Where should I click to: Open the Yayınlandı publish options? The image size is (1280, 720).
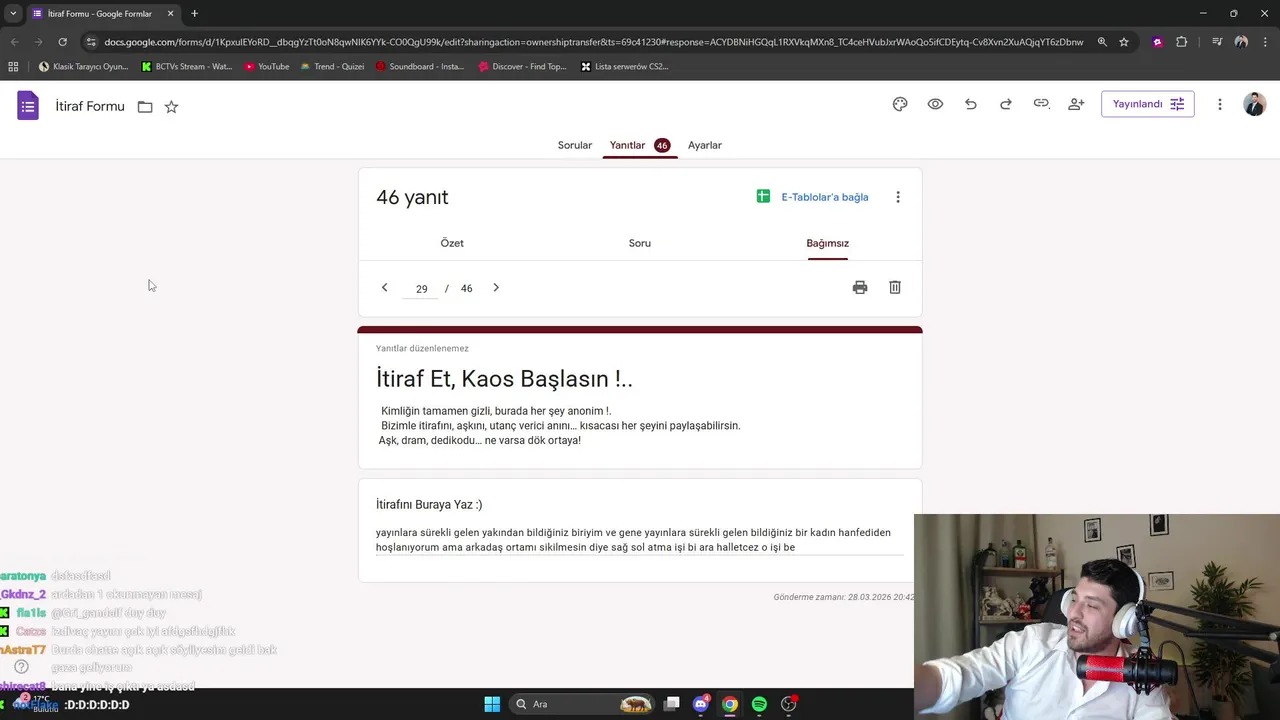tap(1147, 104)
